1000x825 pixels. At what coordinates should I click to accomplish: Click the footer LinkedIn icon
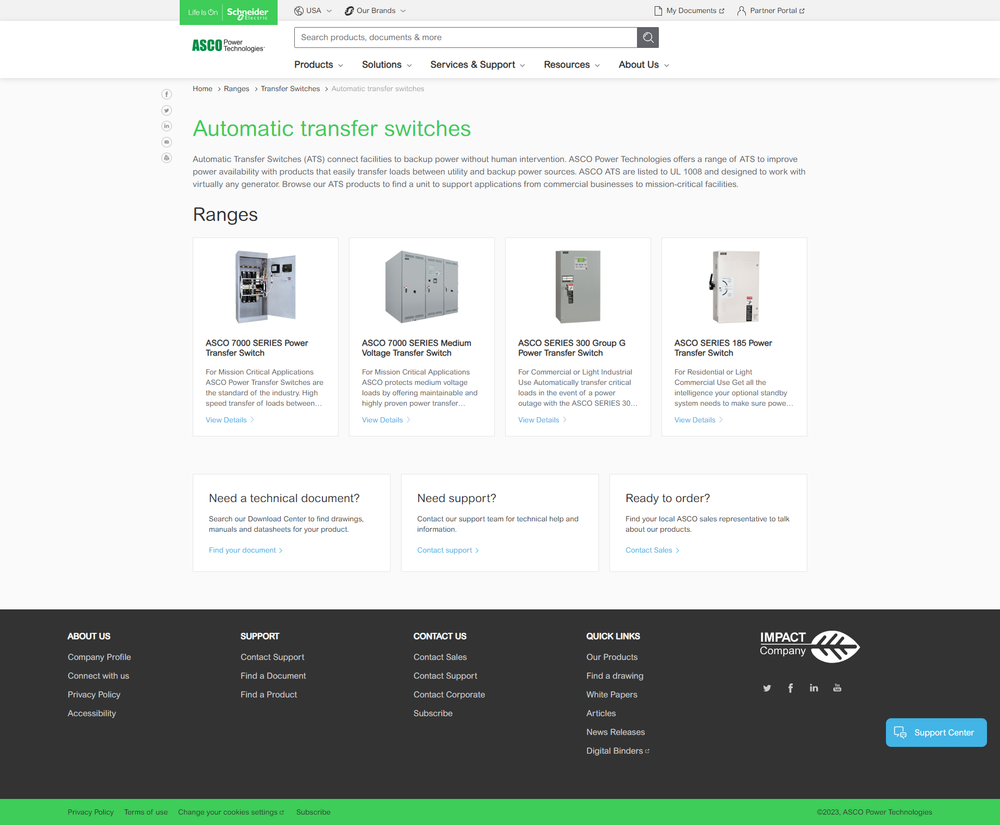coord(814,688)
